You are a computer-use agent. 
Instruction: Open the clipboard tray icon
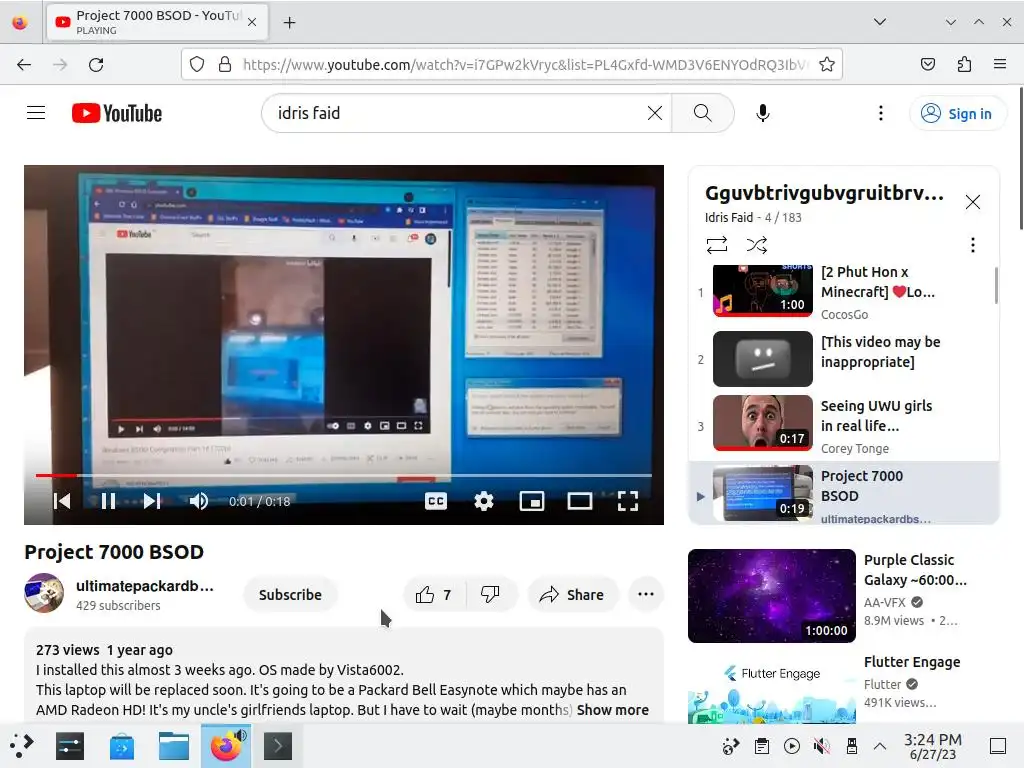coord(761,746)
